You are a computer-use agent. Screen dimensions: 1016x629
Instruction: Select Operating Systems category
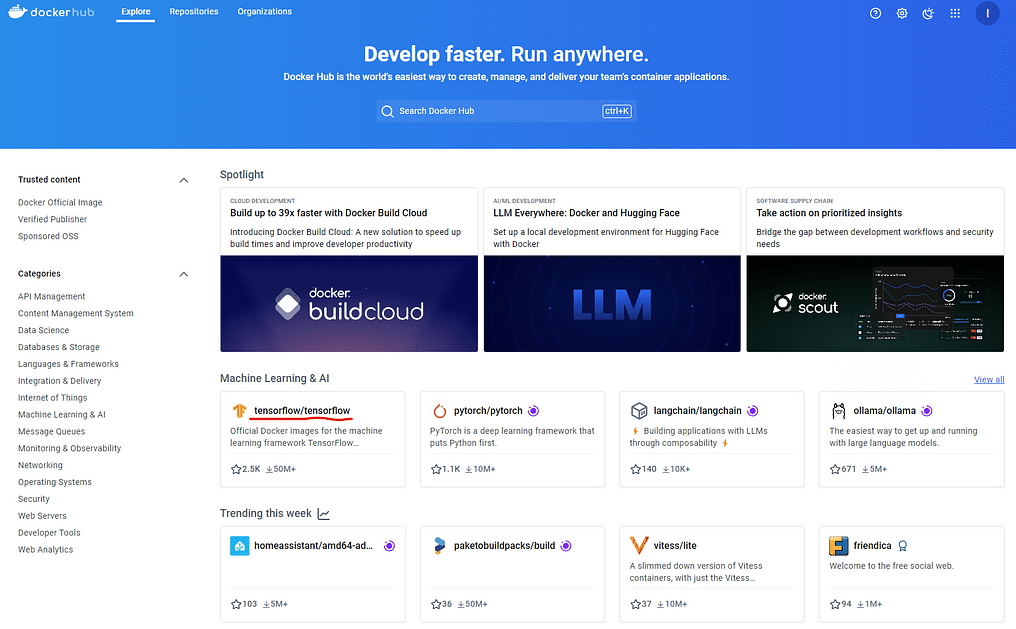pos(54,481)
